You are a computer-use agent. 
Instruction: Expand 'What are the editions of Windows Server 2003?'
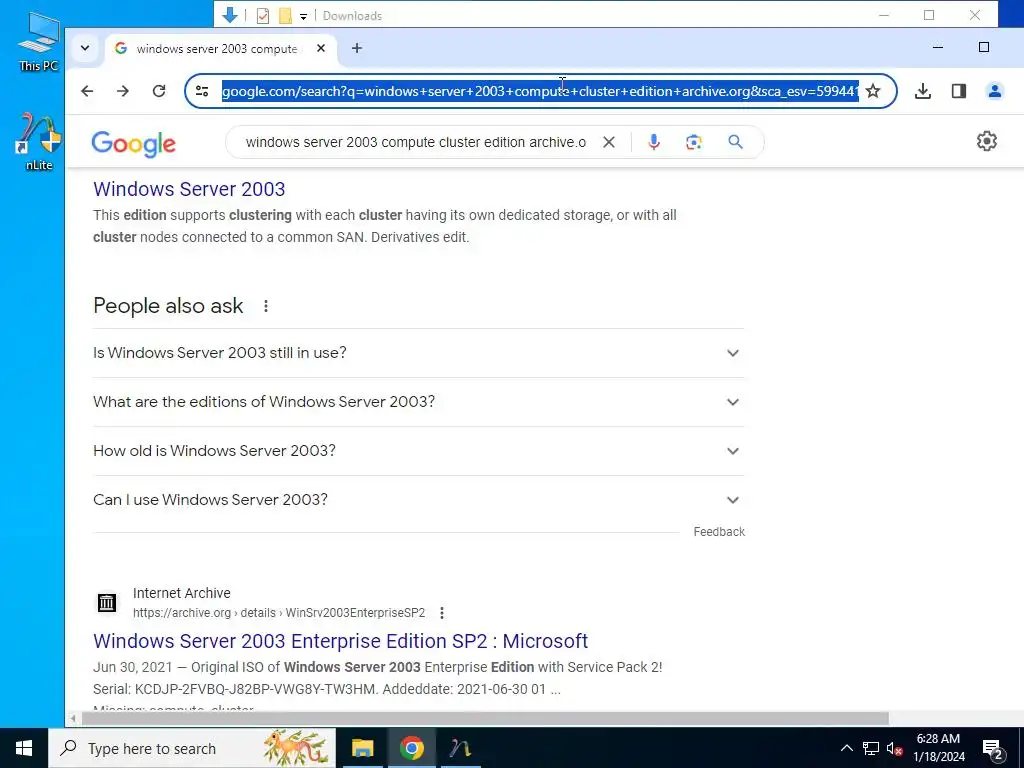(418, 402)
